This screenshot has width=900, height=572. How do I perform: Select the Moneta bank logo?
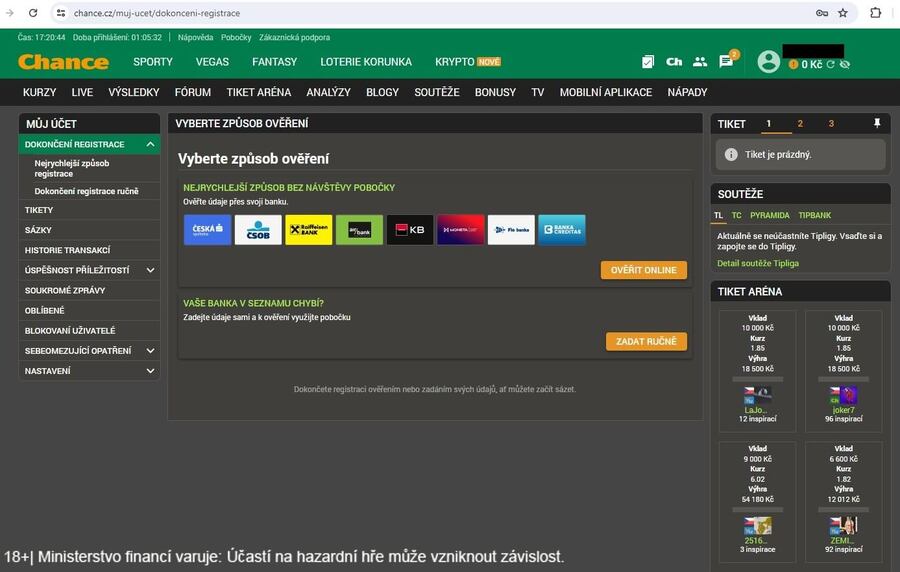(461, 229)
